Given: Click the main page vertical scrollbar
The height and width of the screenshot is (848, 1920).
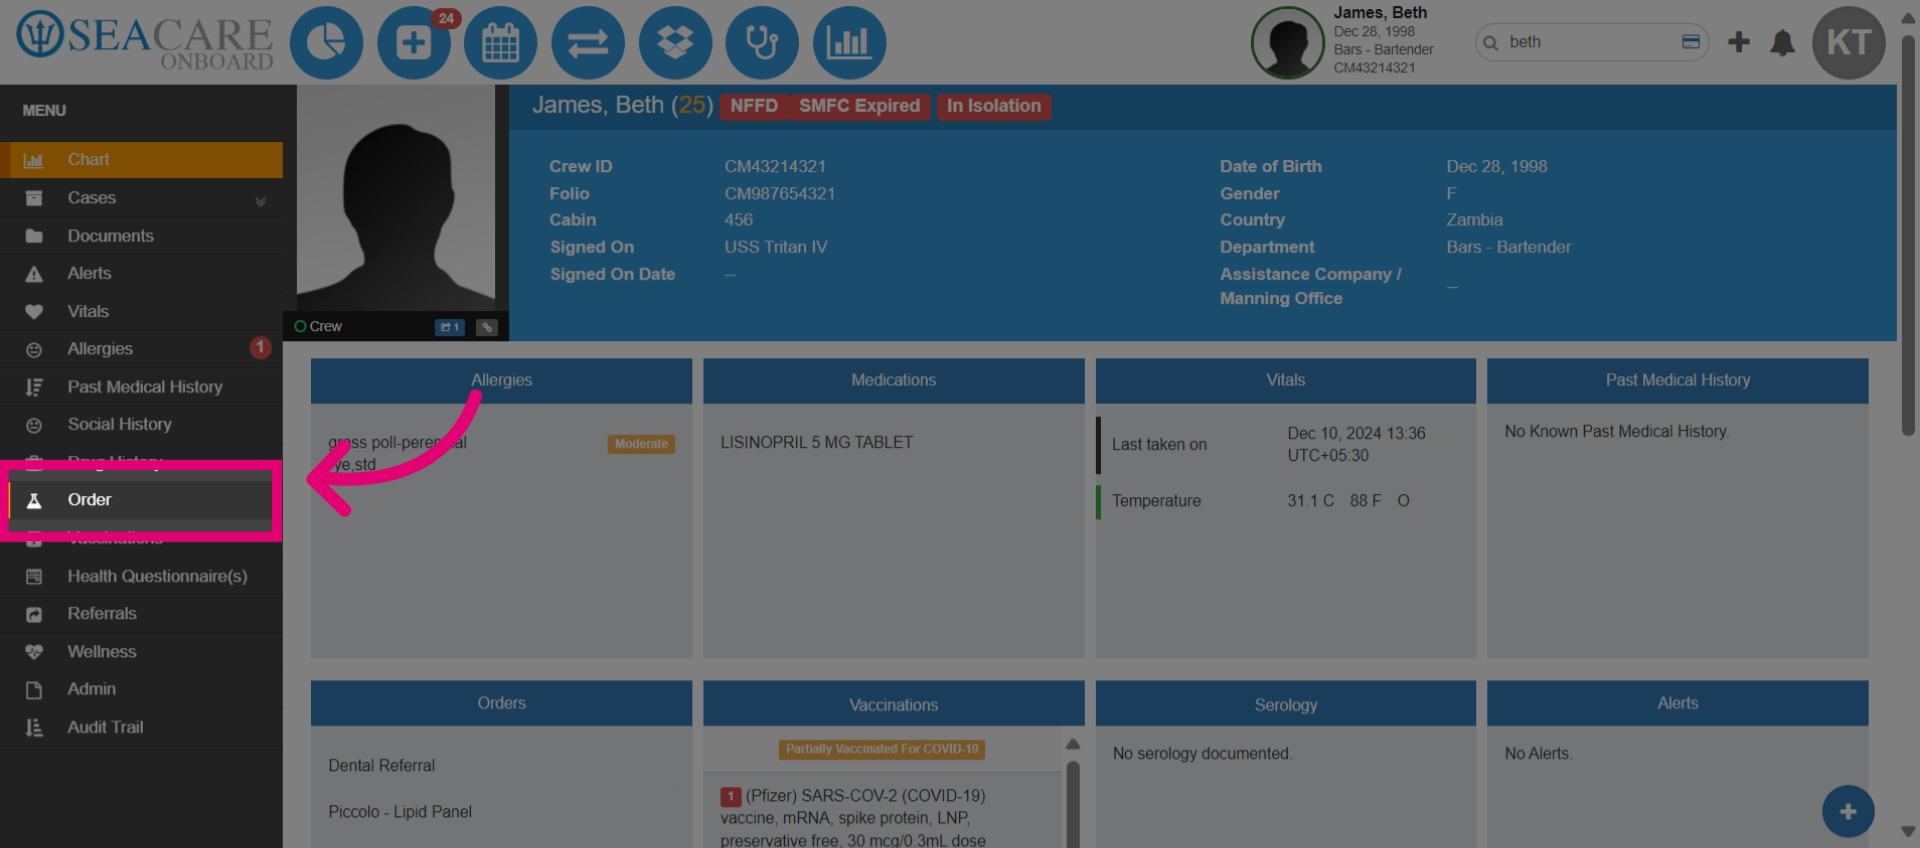Looking at the screenshot, I should [x=1908, y=235].
